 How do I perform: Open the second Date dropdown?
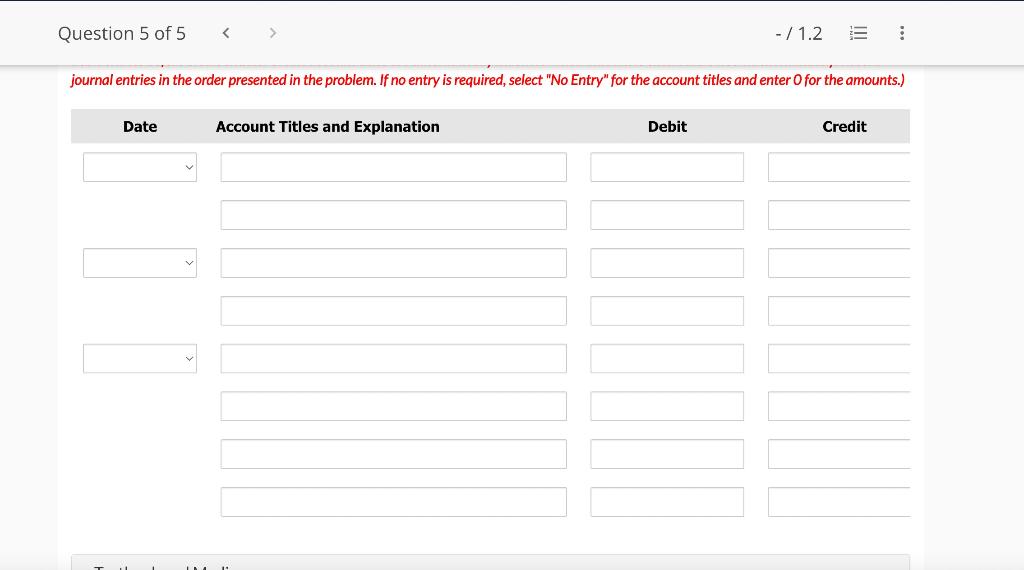tap(140, 263)
